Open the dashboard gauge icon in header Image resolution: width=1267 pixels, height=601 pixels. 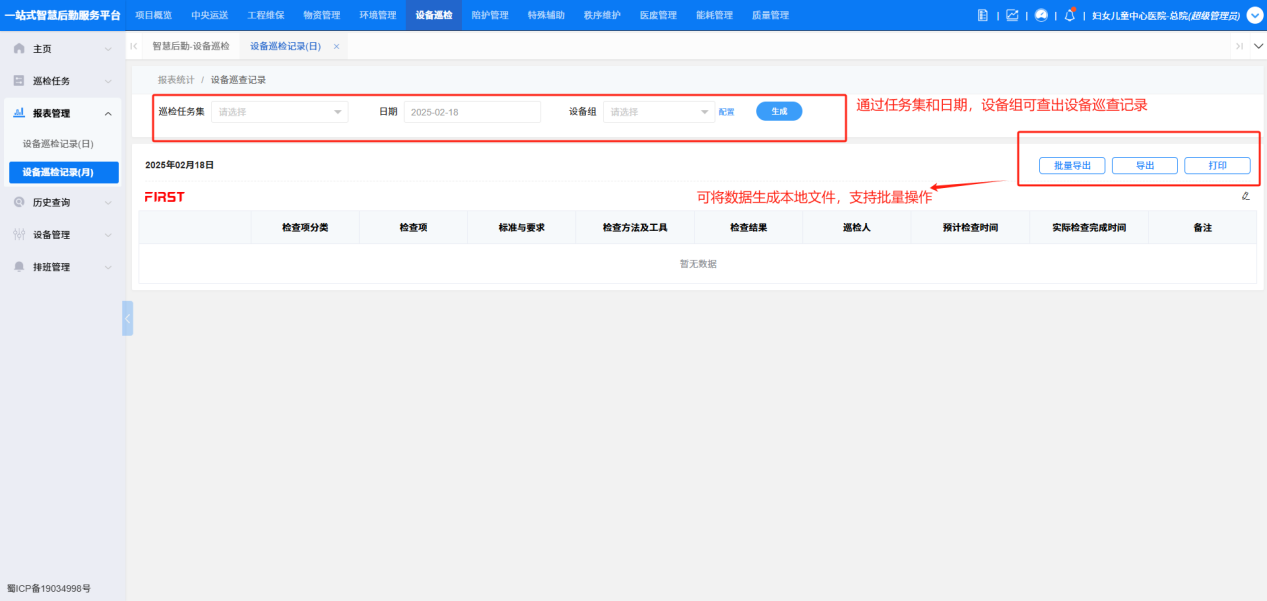tap(1041, 15)
